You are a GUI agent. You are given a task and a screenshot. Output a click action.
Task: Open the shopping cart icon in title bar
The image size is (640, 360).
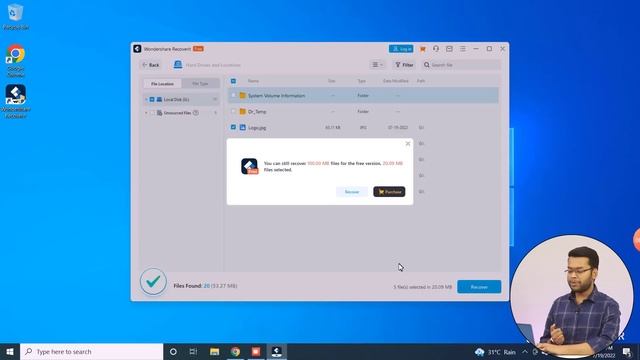click(422, 49)
